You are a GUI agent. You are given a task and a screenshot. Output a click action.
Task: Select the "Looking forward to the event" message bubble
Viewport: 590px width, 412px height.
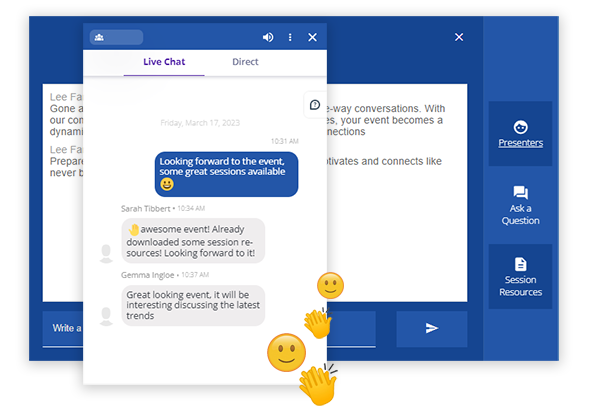[x=226, y=174]
